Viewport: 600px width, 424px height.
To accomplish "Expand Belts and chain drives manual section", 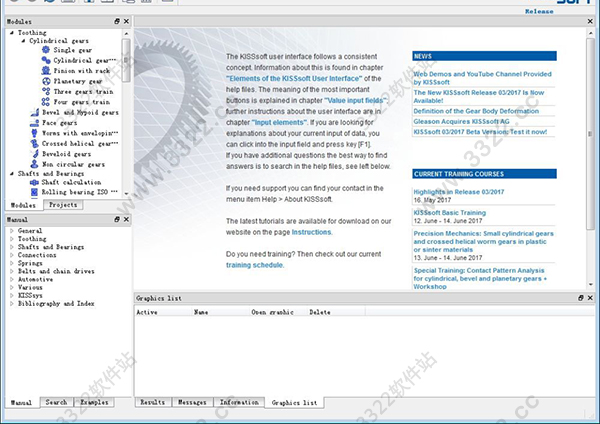I will point(11,271).
